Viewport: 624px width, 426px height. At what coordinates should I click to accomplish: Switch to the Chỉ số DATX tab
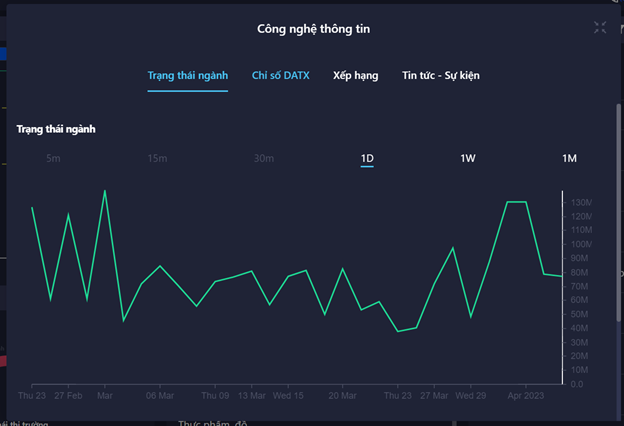click(279, 75)
